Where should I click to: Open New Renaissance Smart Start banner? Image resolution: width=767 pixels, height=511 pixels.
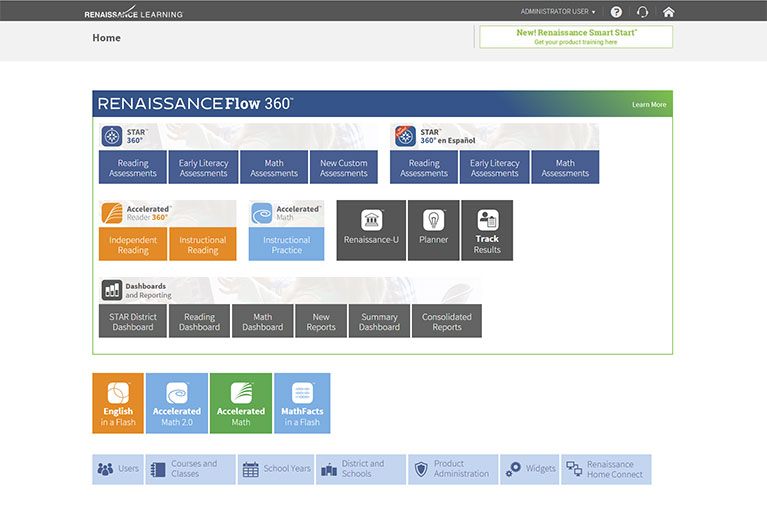pyautogui.click(x=576, y=37)
